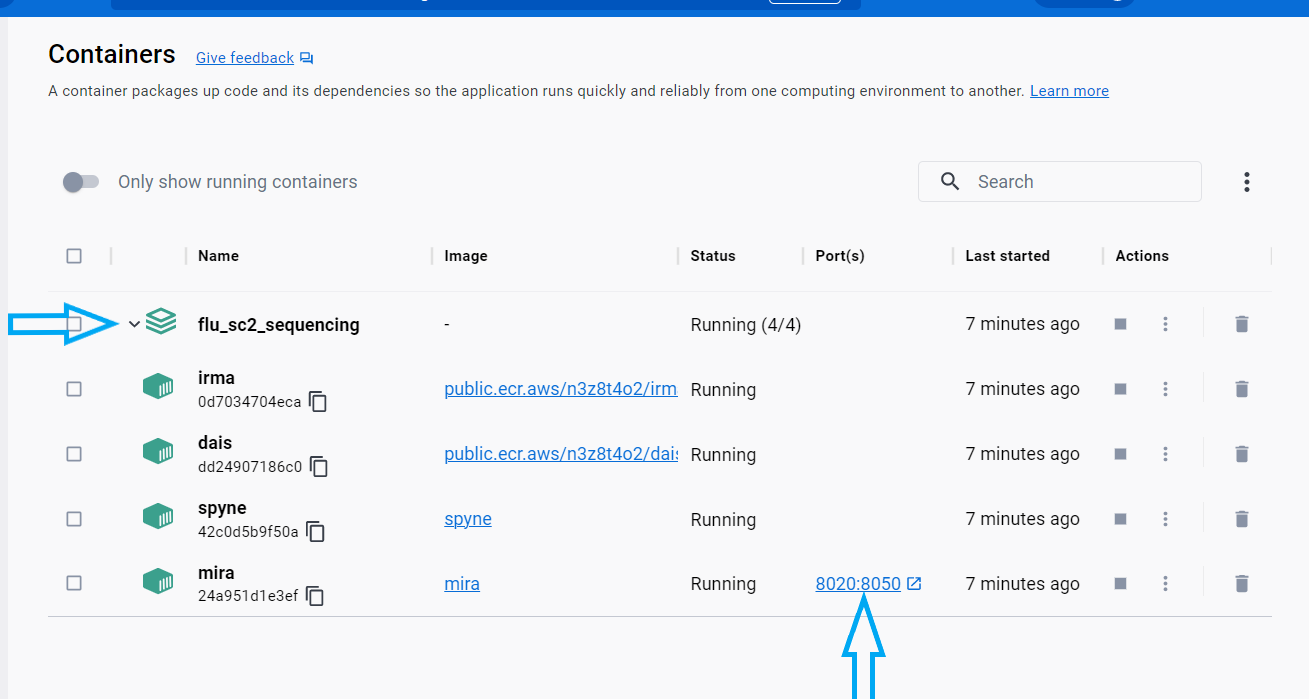The height and width of the screenshot is (699, 1309).
Task: Stop the flu_sc2_sequencing container stack
Action: tap(1120, 324)
